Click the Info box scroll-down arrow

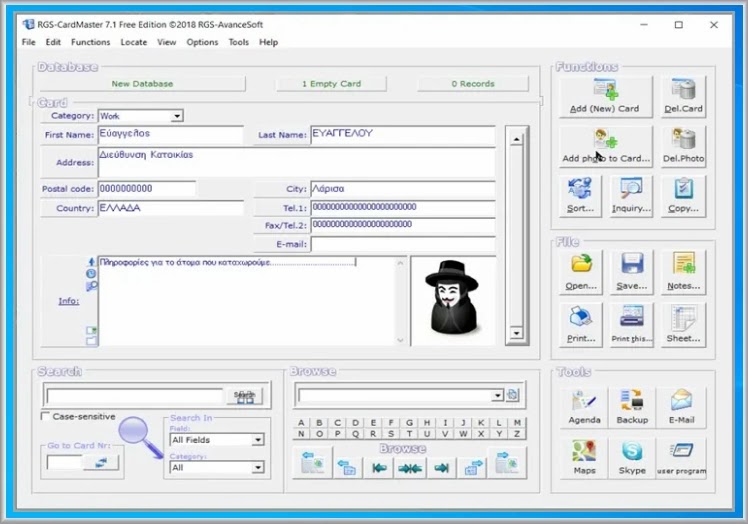[400, 340]
